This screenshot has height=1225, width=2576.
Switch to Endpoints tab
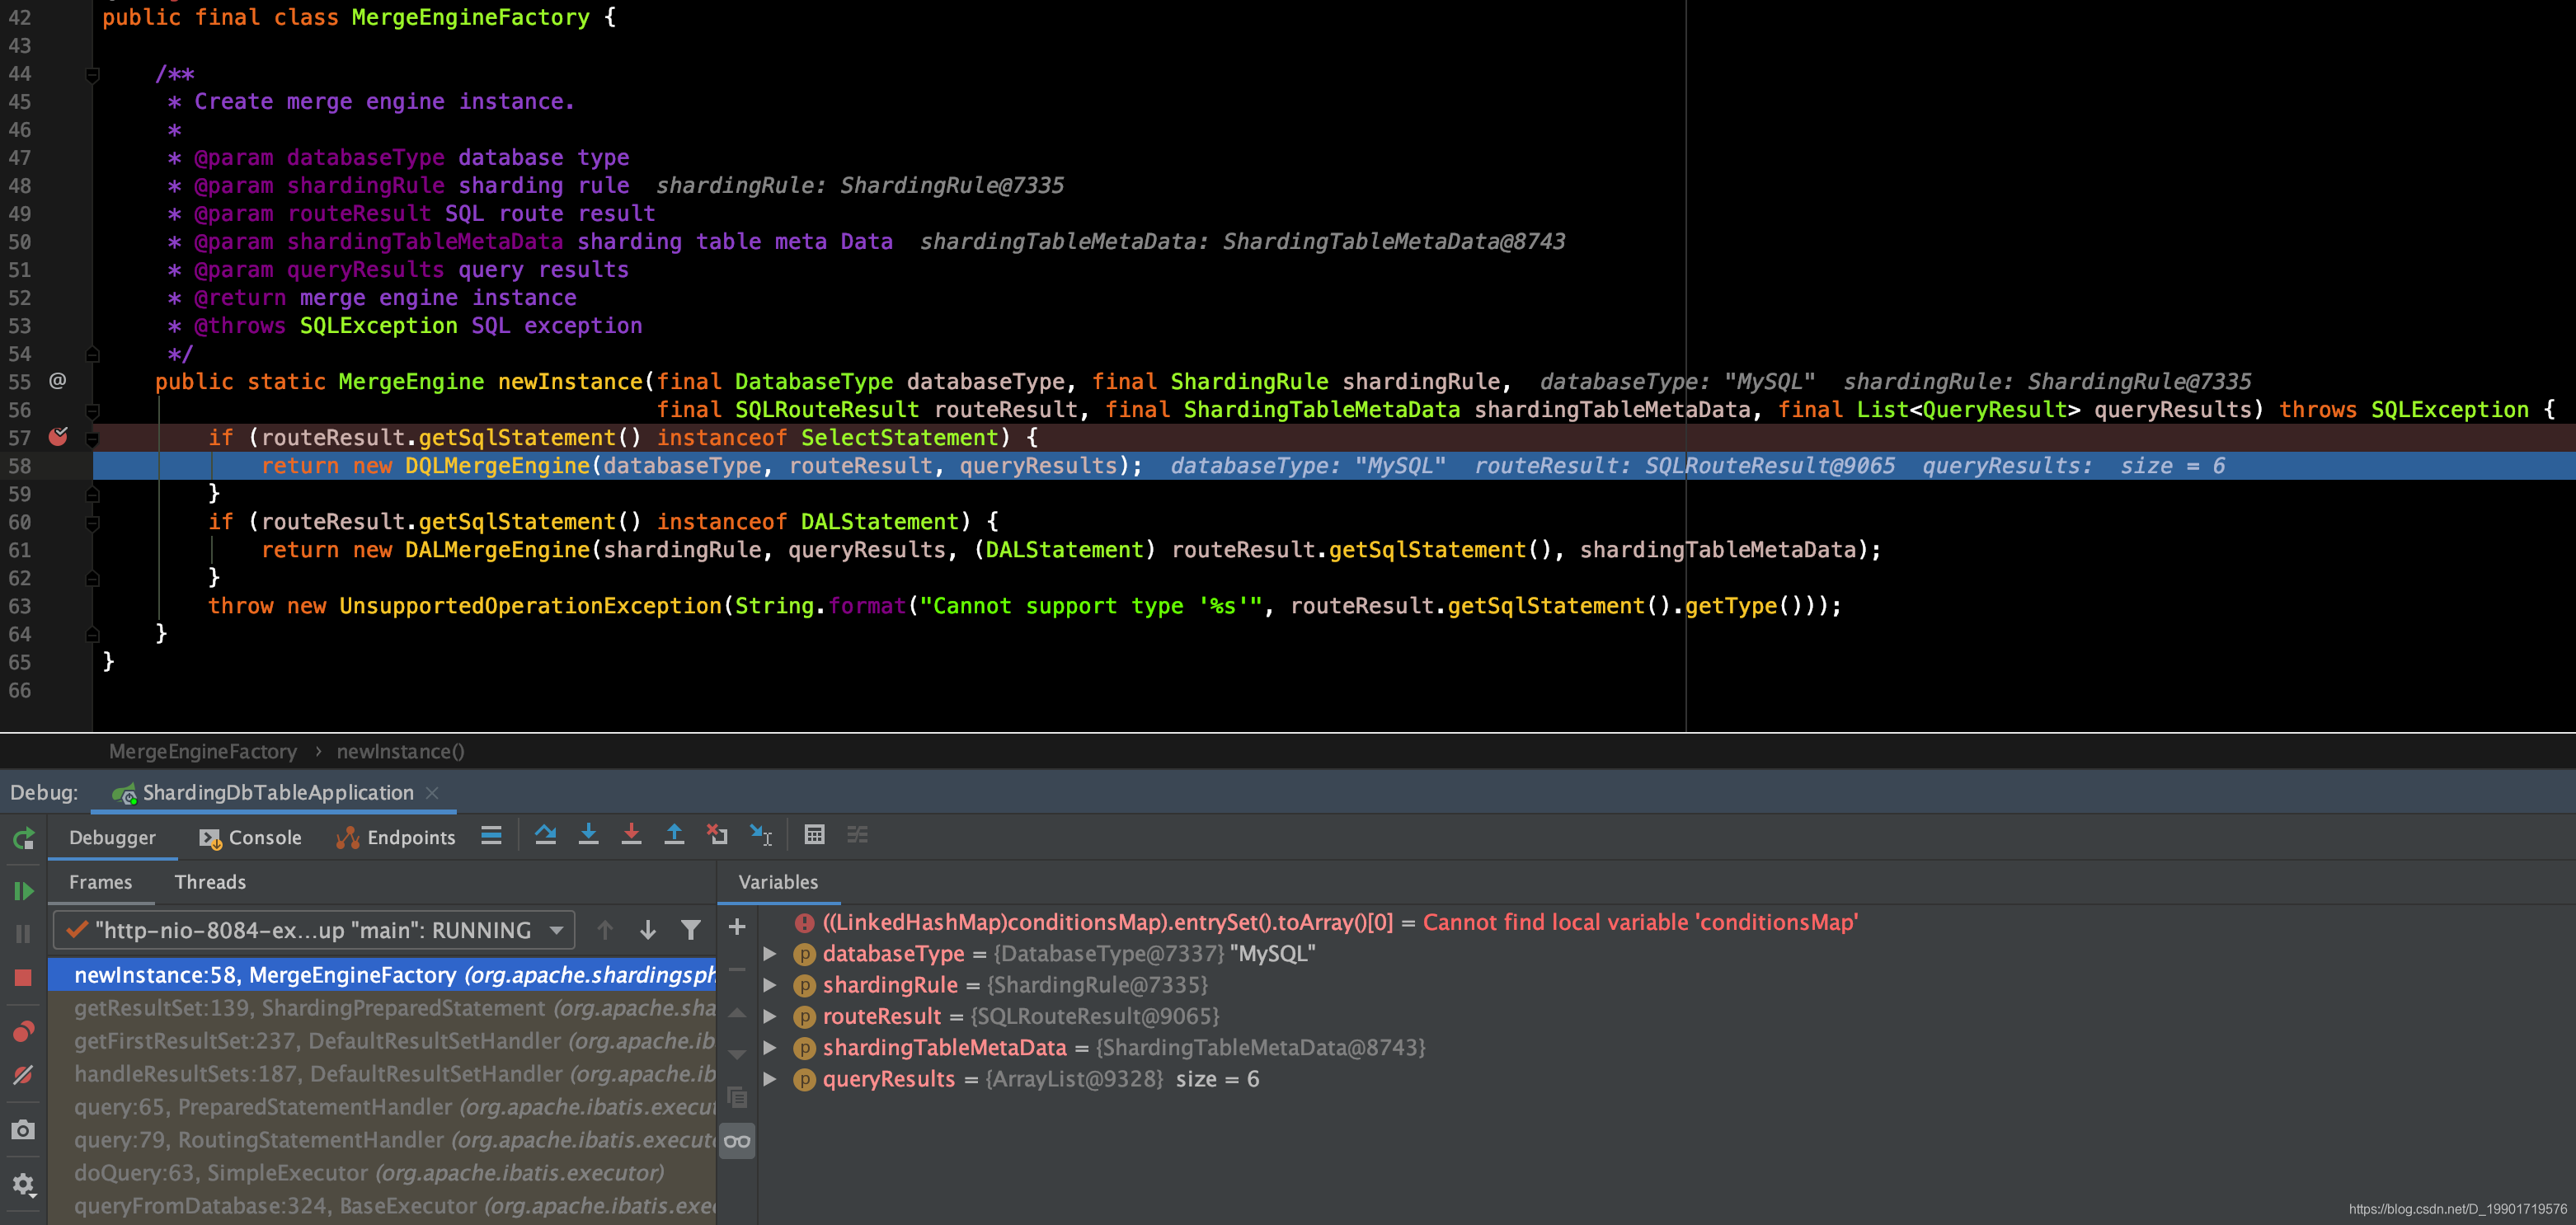click(x=395, y=838)
